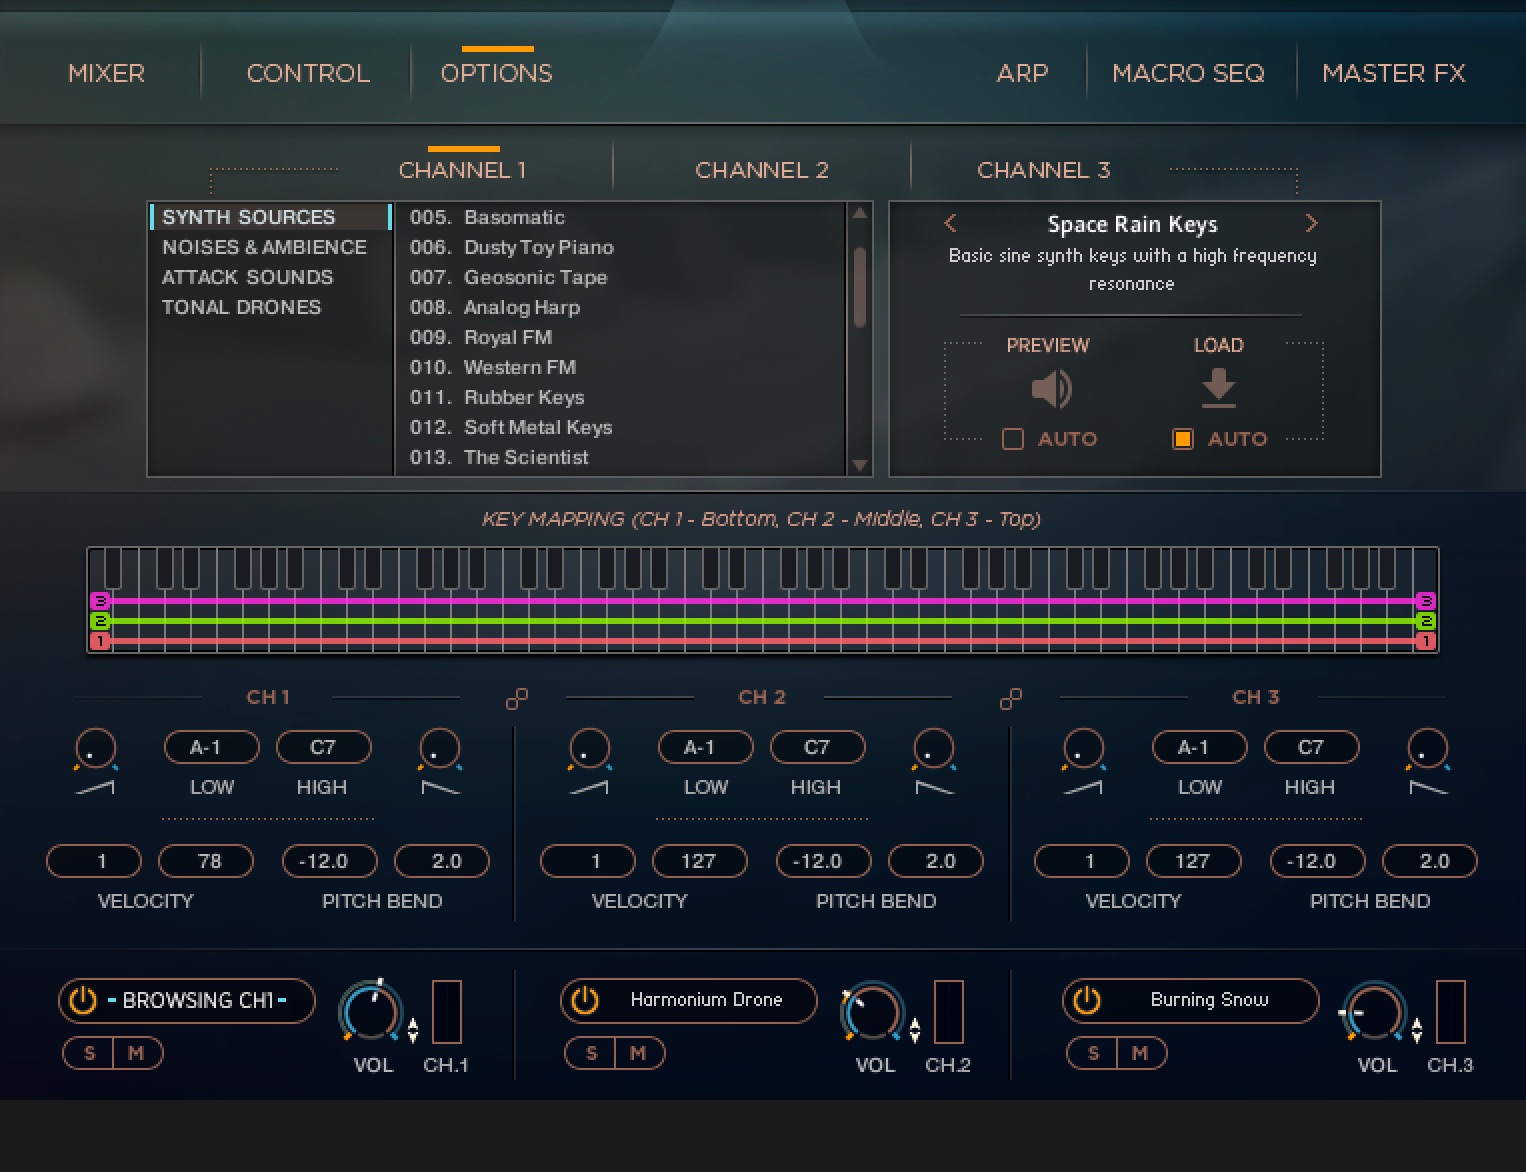This screenshot has height=1172, width=1526.
Task: Go to the next preset with right arrow
Action: (1311, 223)
